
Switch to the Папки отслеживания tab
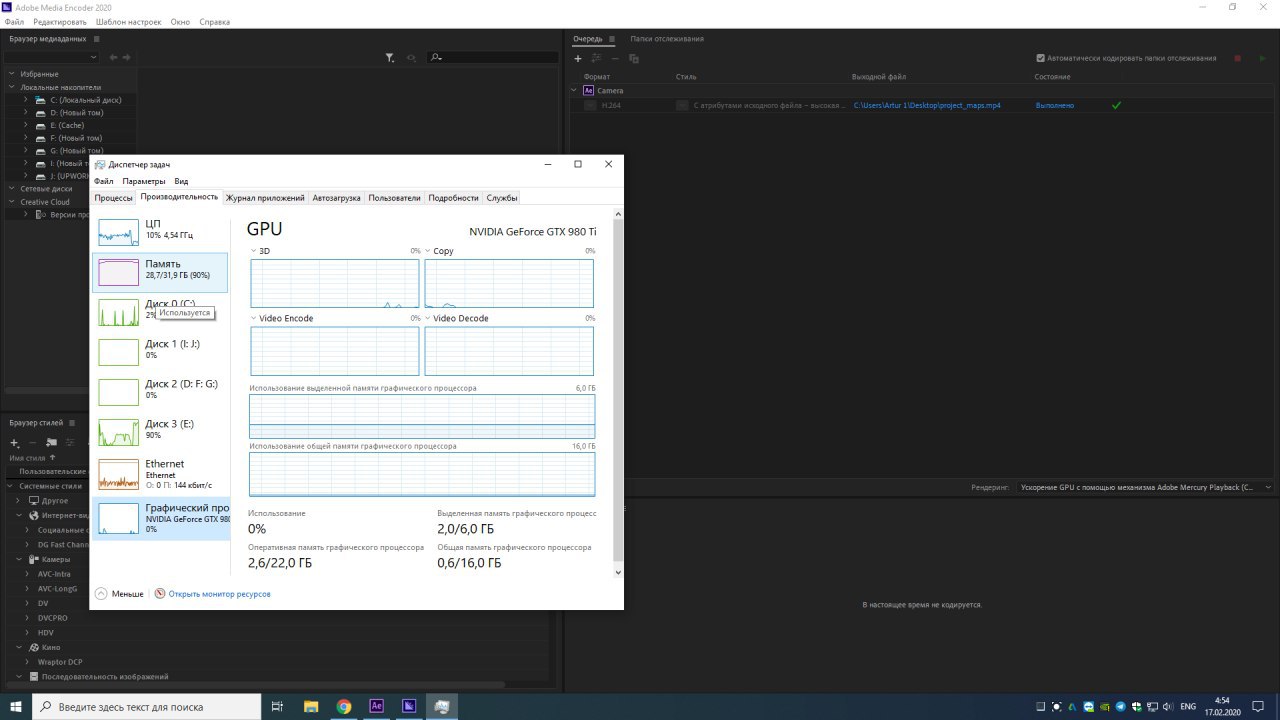pos(667,39)
